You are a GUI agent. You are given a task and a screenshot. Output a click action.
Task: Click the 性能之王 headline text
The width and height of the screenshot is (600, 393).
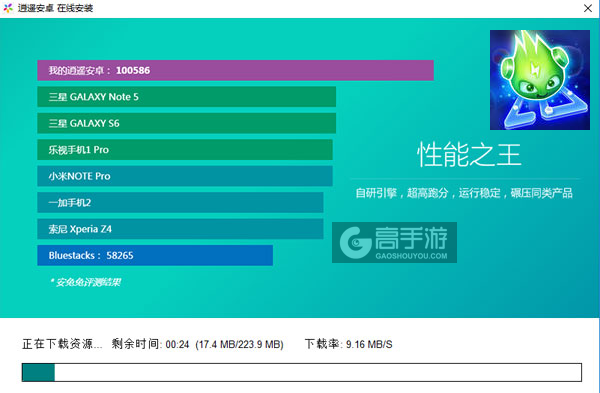tap(469, 155)
